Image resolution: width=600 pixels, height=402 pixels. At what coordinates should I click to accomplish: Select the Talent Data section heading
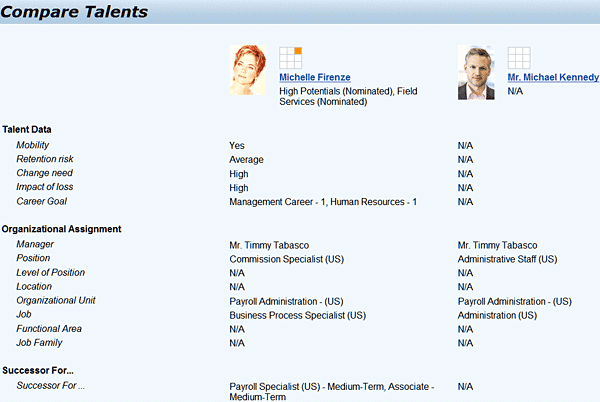point(27,129)
